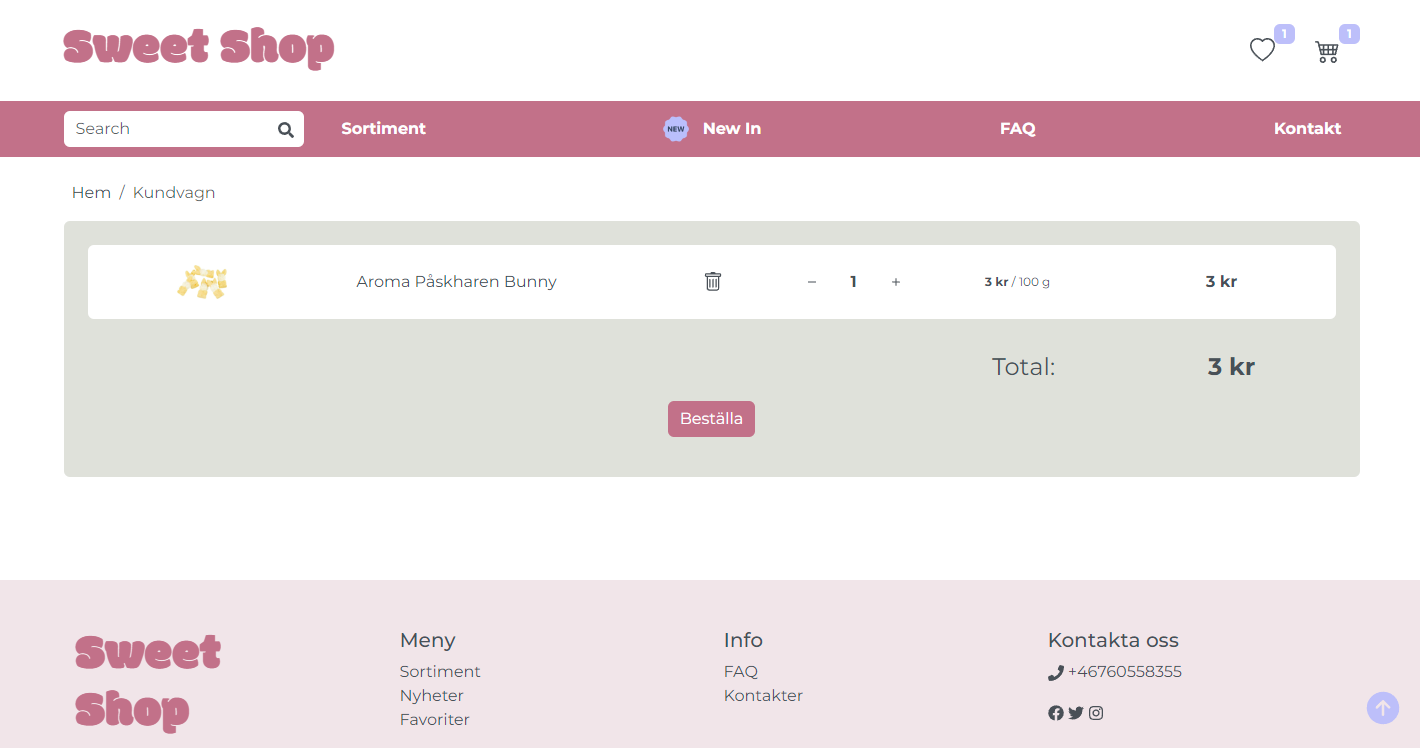Open Favoriter link in footer menu
This screenshot has width=1420, height=748.
click(434, 720)
